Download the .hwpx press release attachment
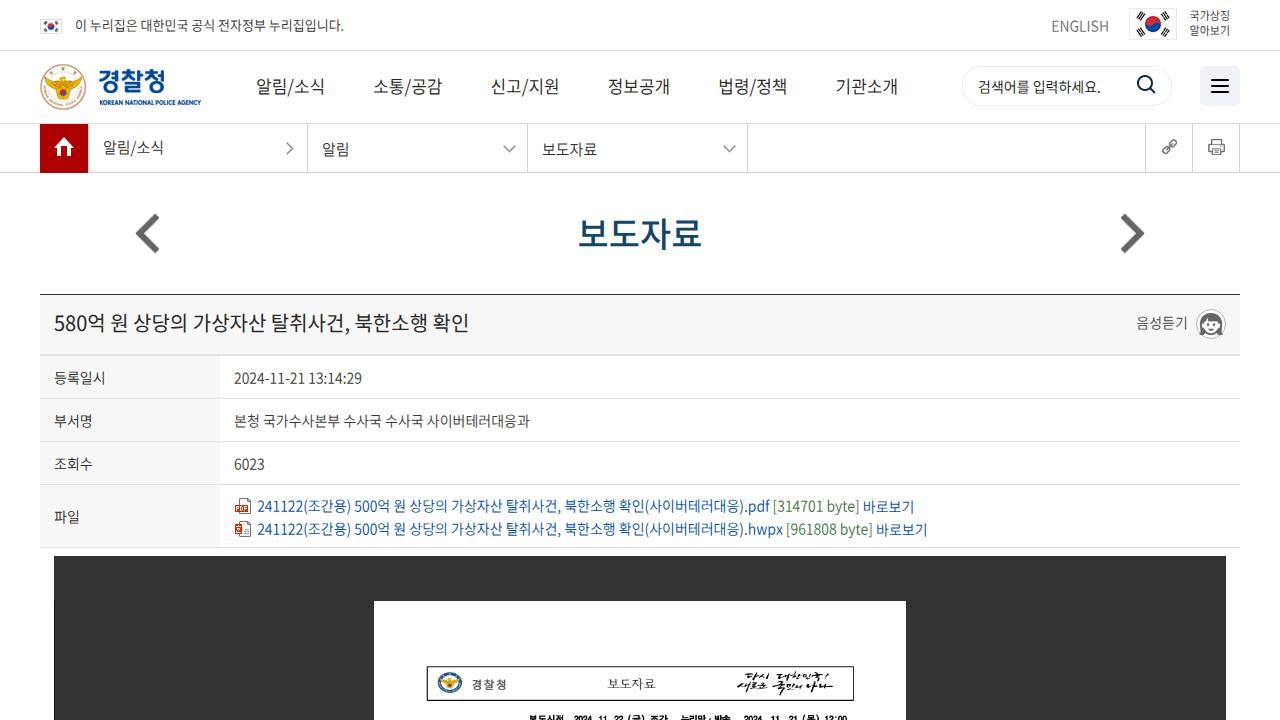The height and width of the screenshot is (720, 1280). 520,529
